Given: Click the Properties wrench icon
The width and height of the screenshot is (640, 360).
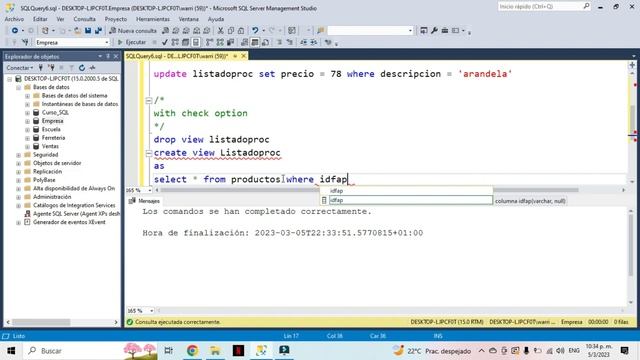Looking at the screenshot, I should [x=434, y=31].
